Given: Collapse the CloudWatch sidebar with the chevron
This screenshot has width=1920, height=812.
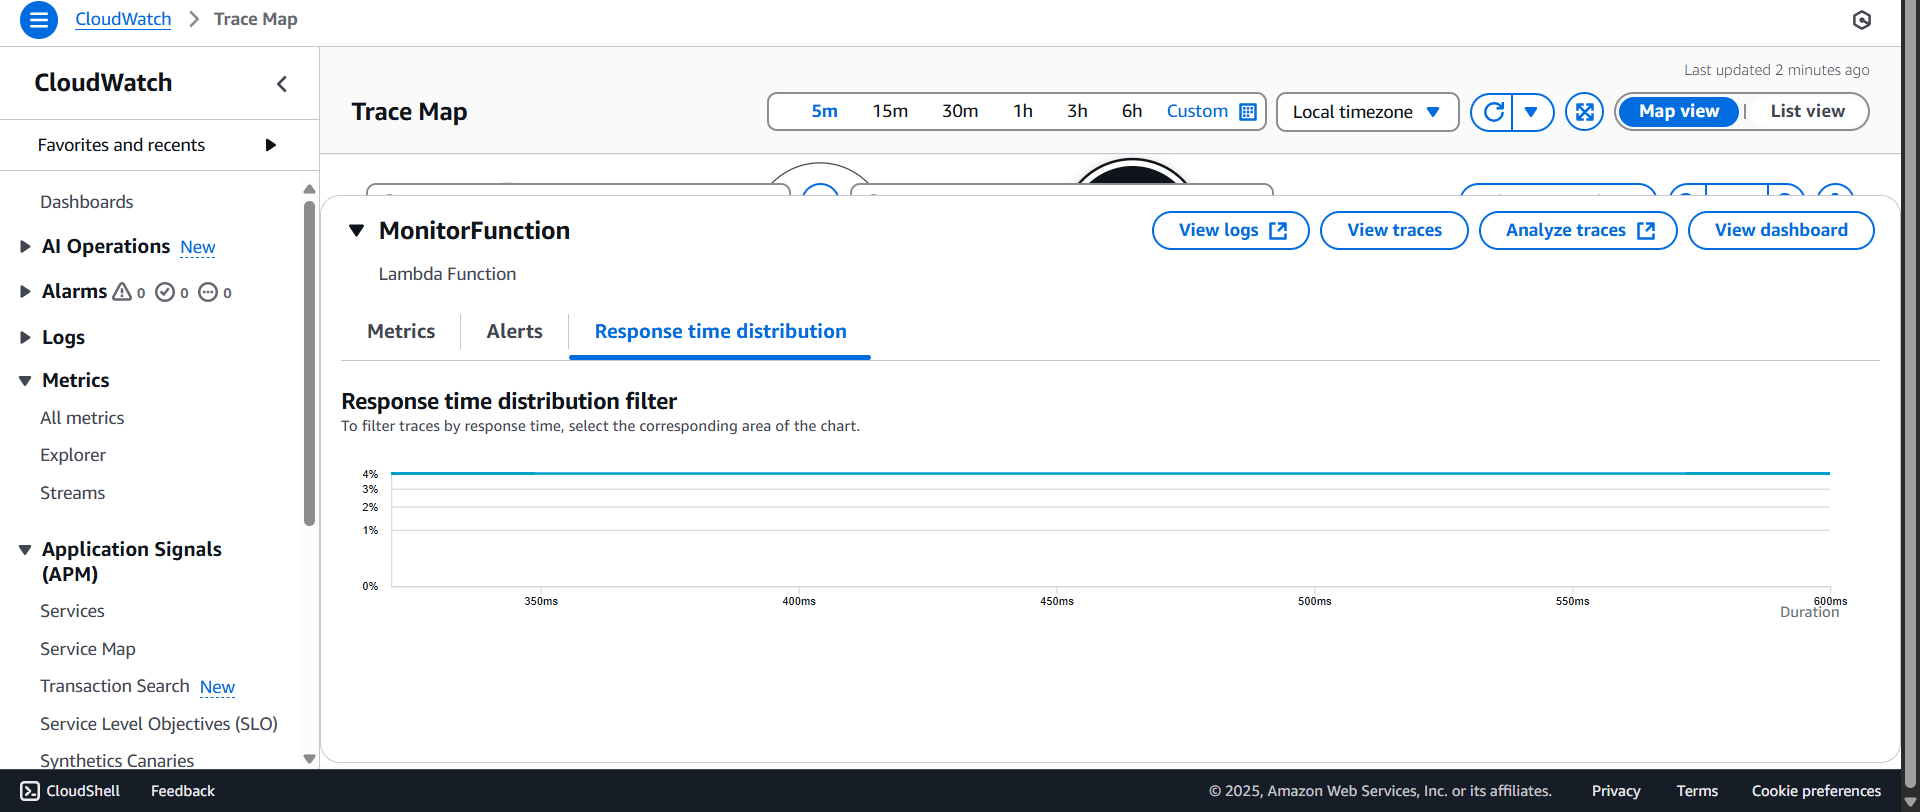Looking at the screenshot, I should (x=282, y=84).
